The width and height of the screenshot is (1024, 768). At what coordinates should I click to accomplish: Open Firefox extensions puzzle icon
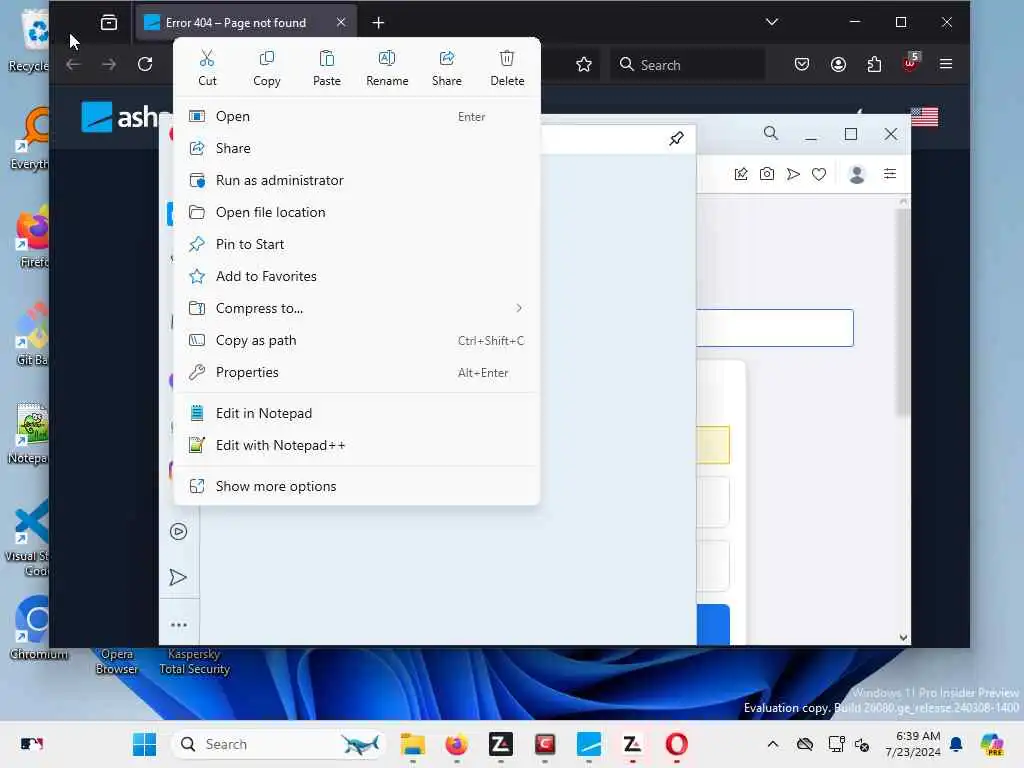(874, 64)
